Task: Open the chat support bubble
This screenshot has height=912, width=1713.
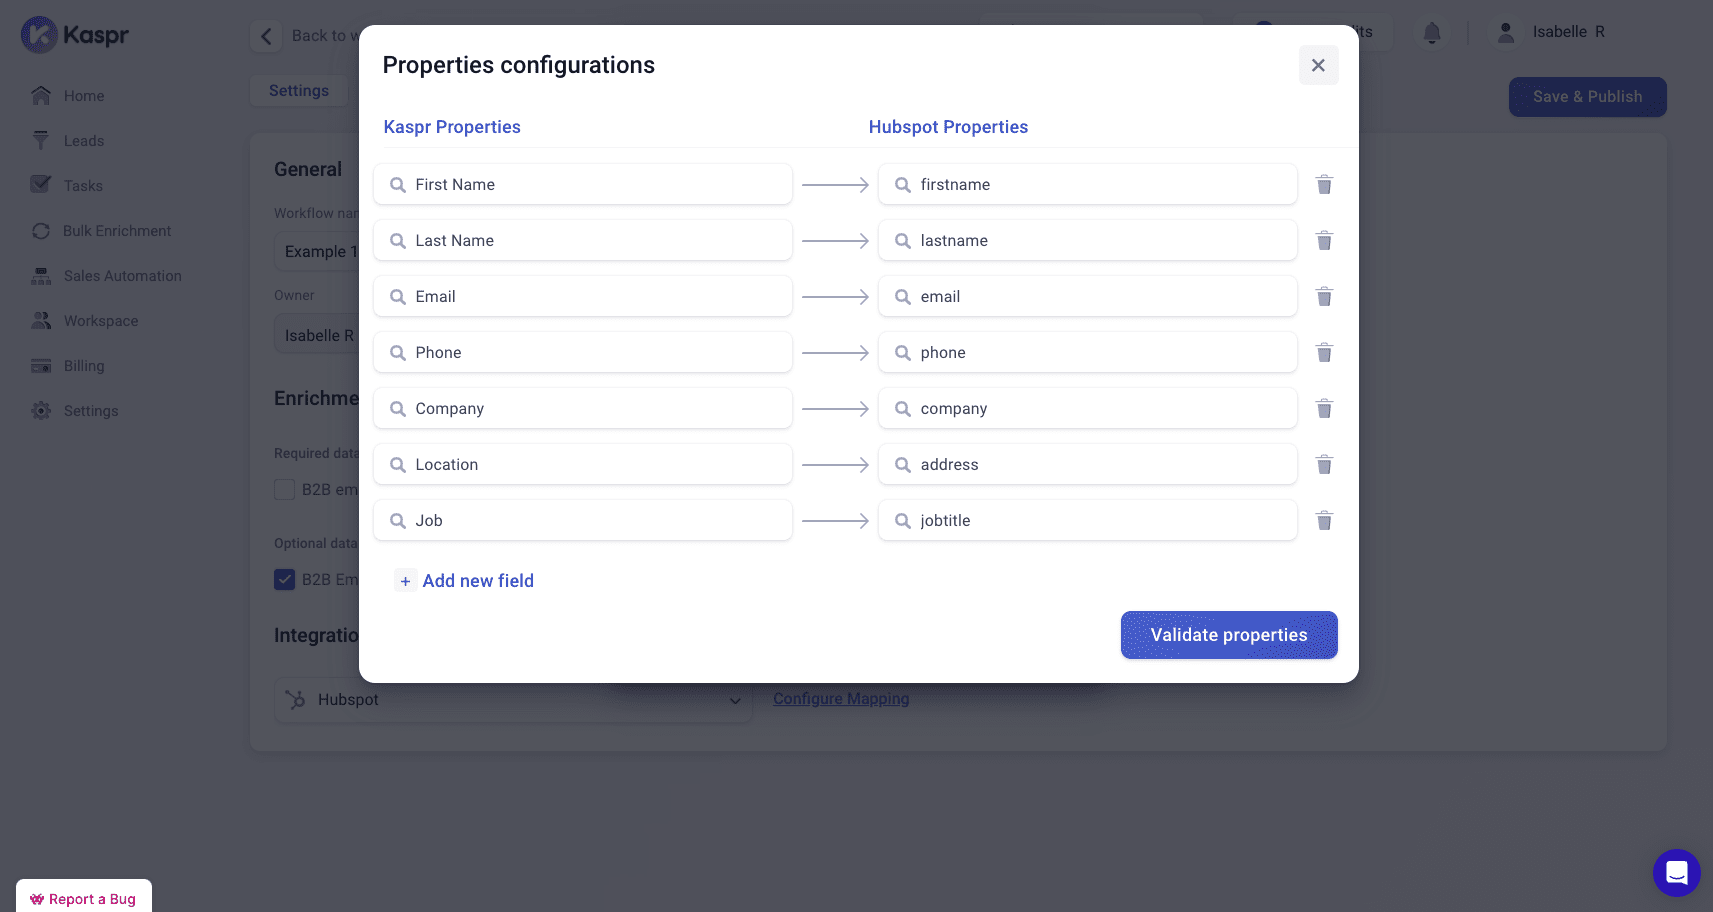Action: (1677, 872)
